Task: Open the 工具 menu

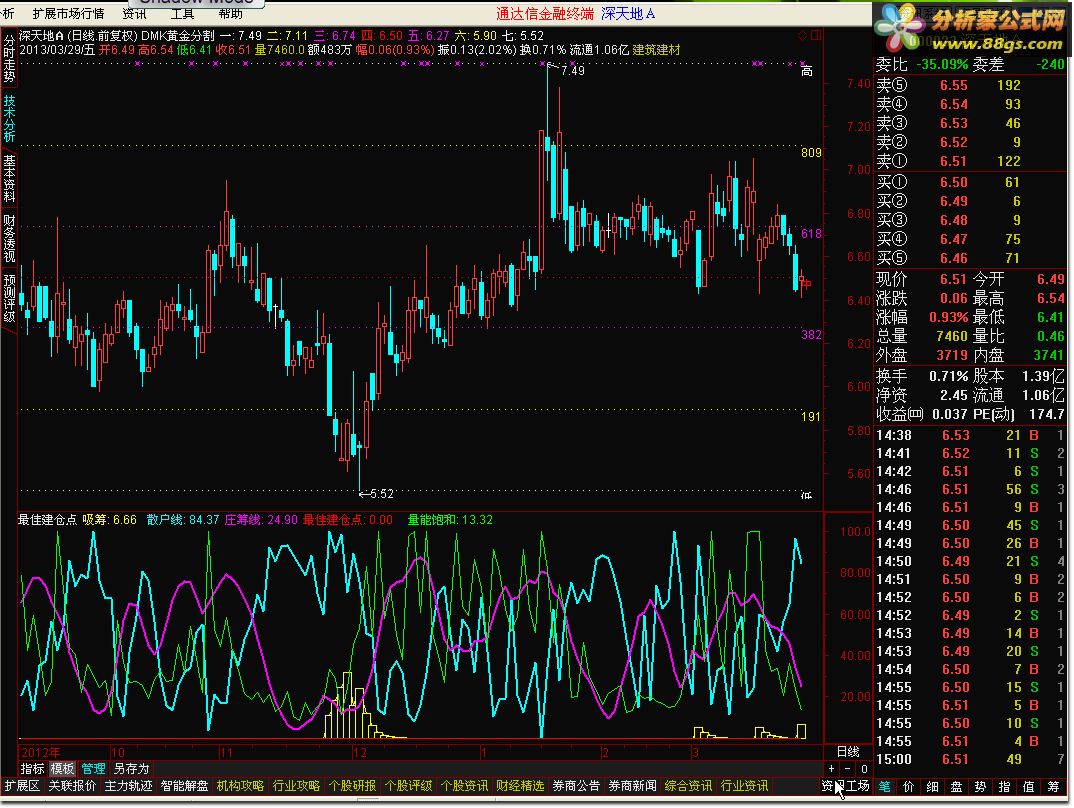Action: pyautogui.click(x=182, y=14)
